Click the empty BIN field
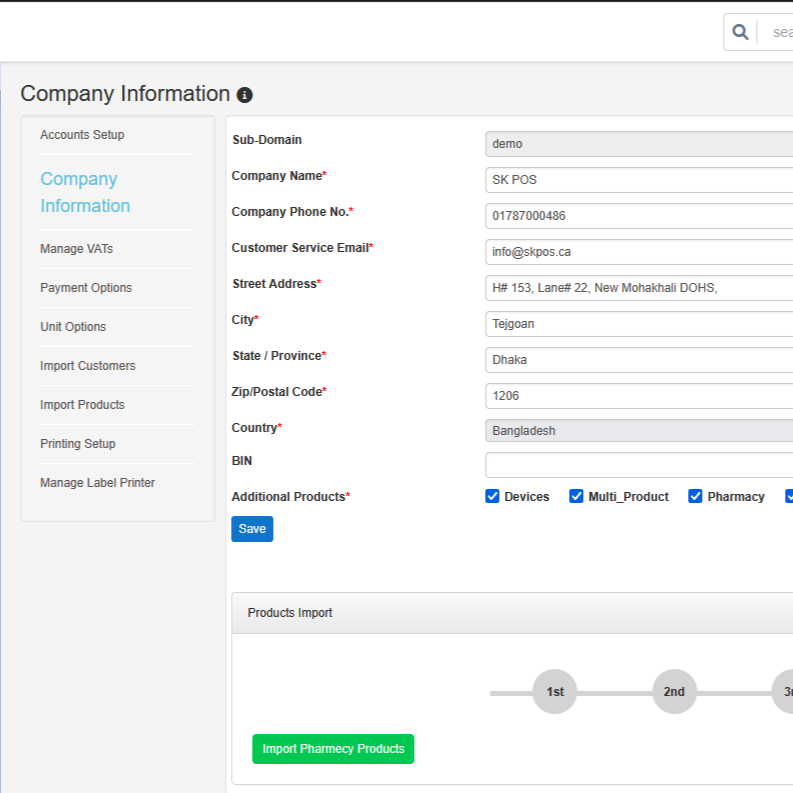This screenshot has height=793, width=793. tap(639, 465)
